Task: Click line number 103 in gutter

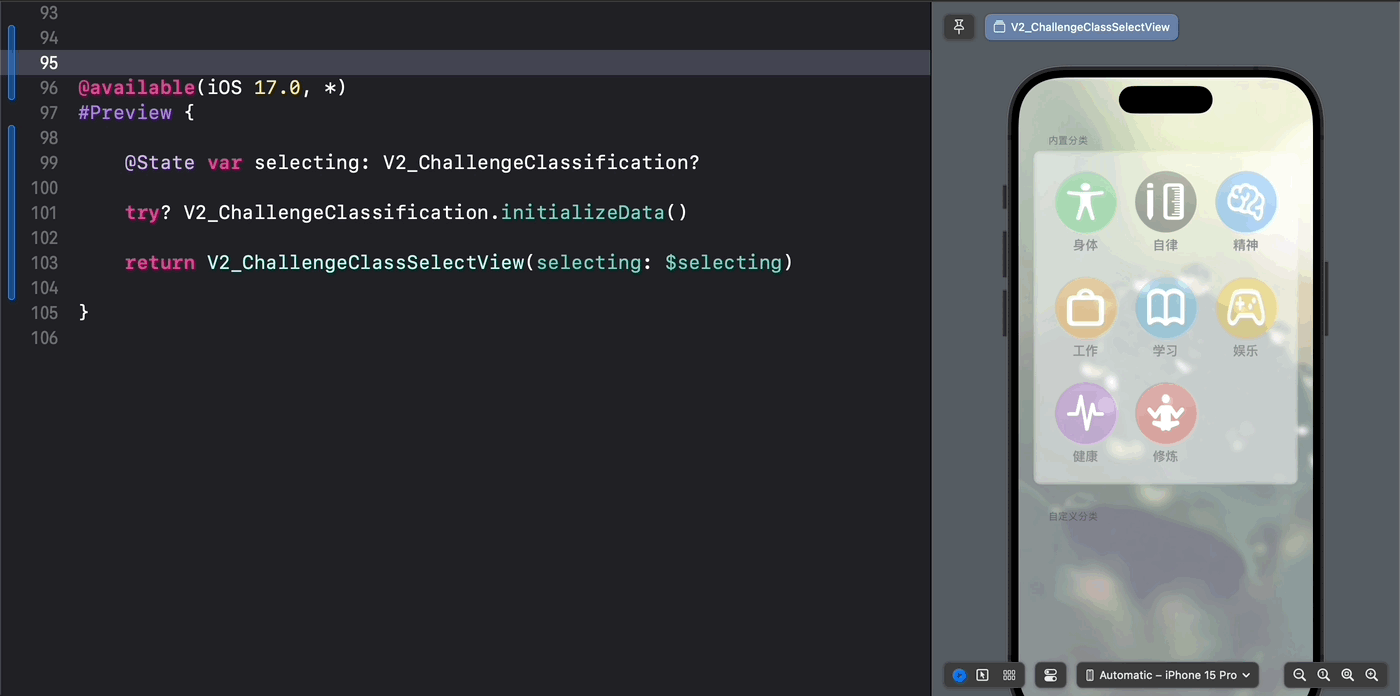Action: (44, 263)
